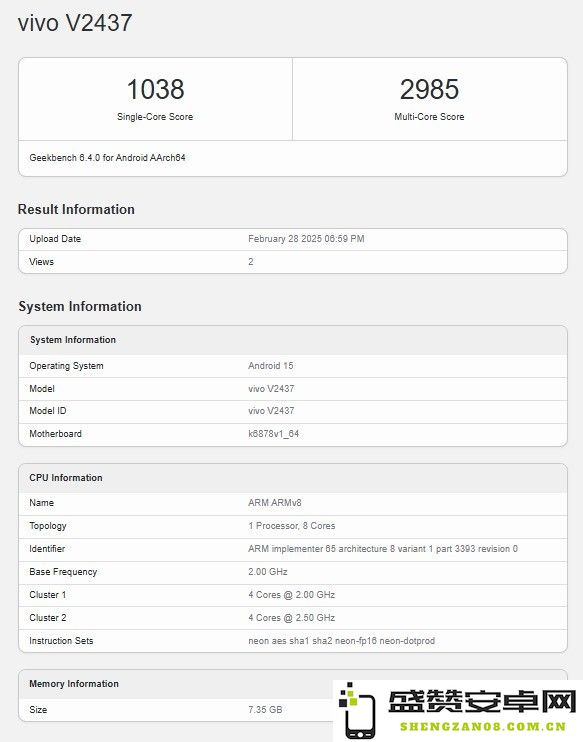This screenshot has width=583, height=742.
Task: Click the Instruction Sets label
Action: click(61, 641)
